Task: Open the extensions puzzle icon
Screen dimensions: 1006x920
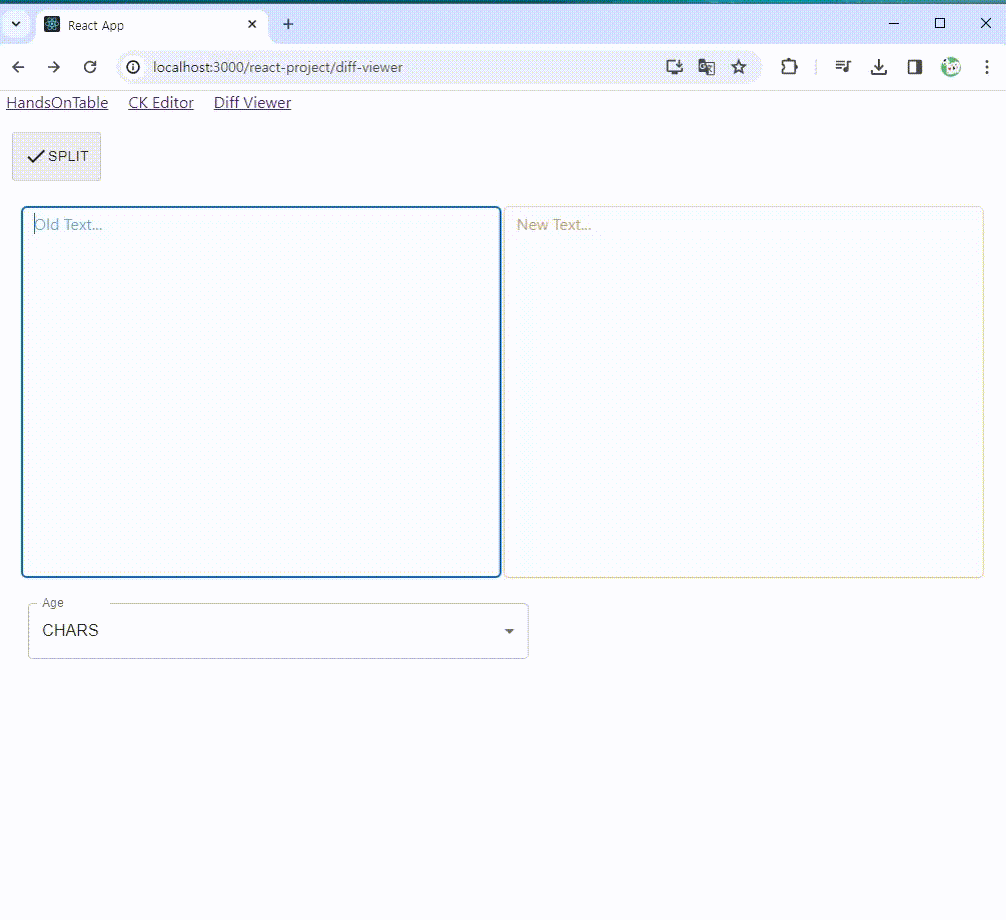Action: pyautogui.click(x=789, y=67)
